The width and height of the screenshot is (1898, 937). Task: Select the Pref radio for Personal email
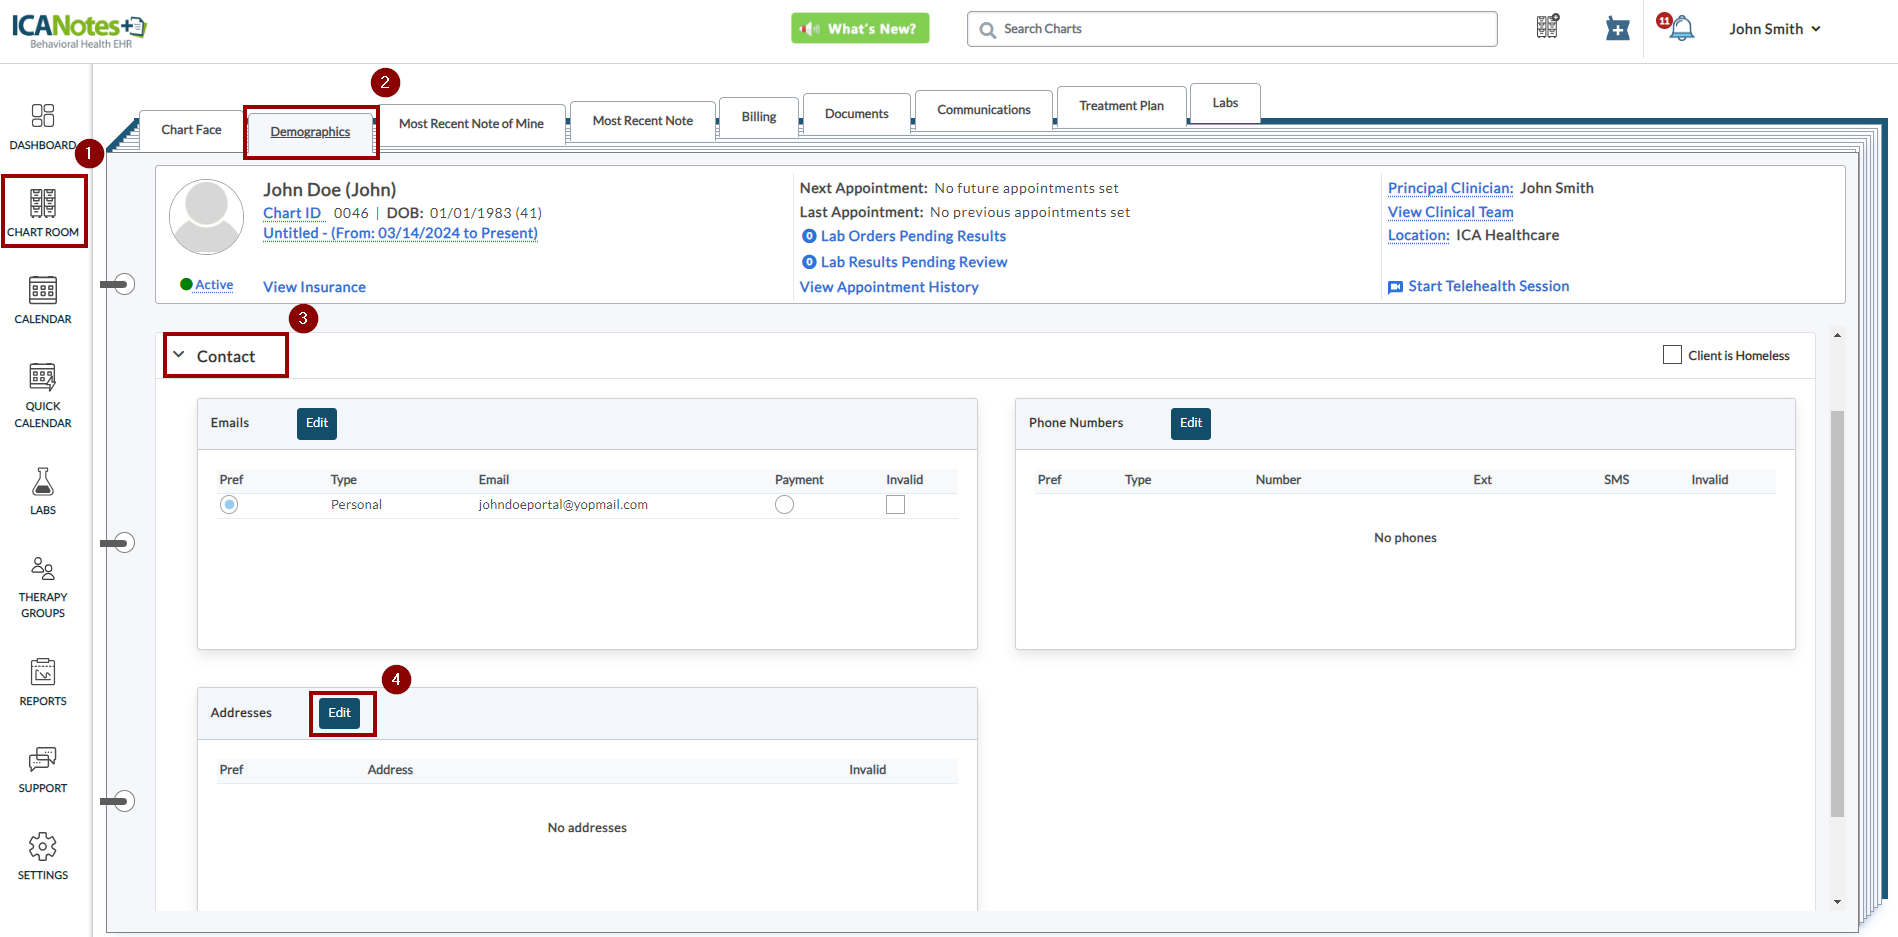[229, 505]
